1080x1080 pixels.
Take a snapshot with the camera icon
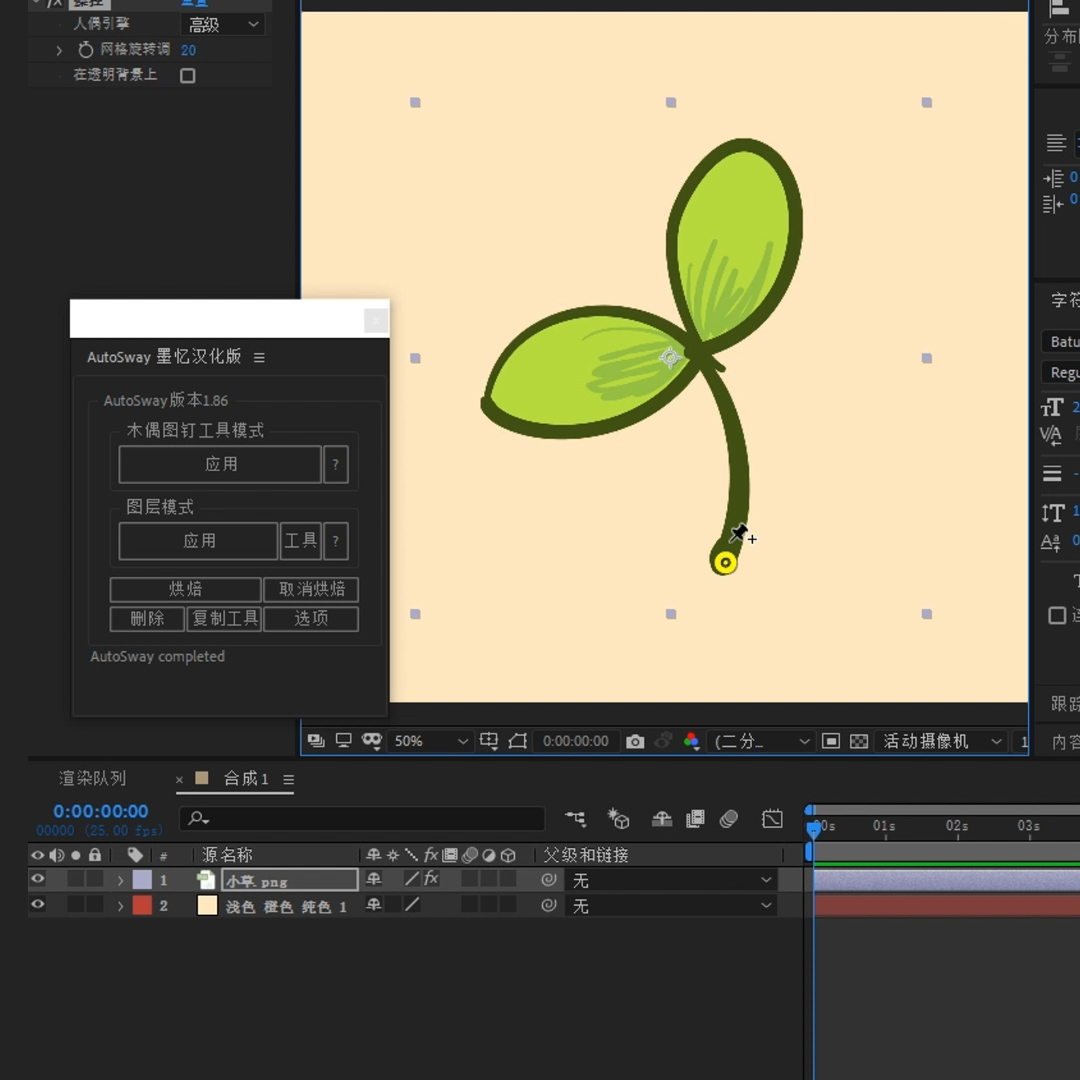[x=634, y=741]
